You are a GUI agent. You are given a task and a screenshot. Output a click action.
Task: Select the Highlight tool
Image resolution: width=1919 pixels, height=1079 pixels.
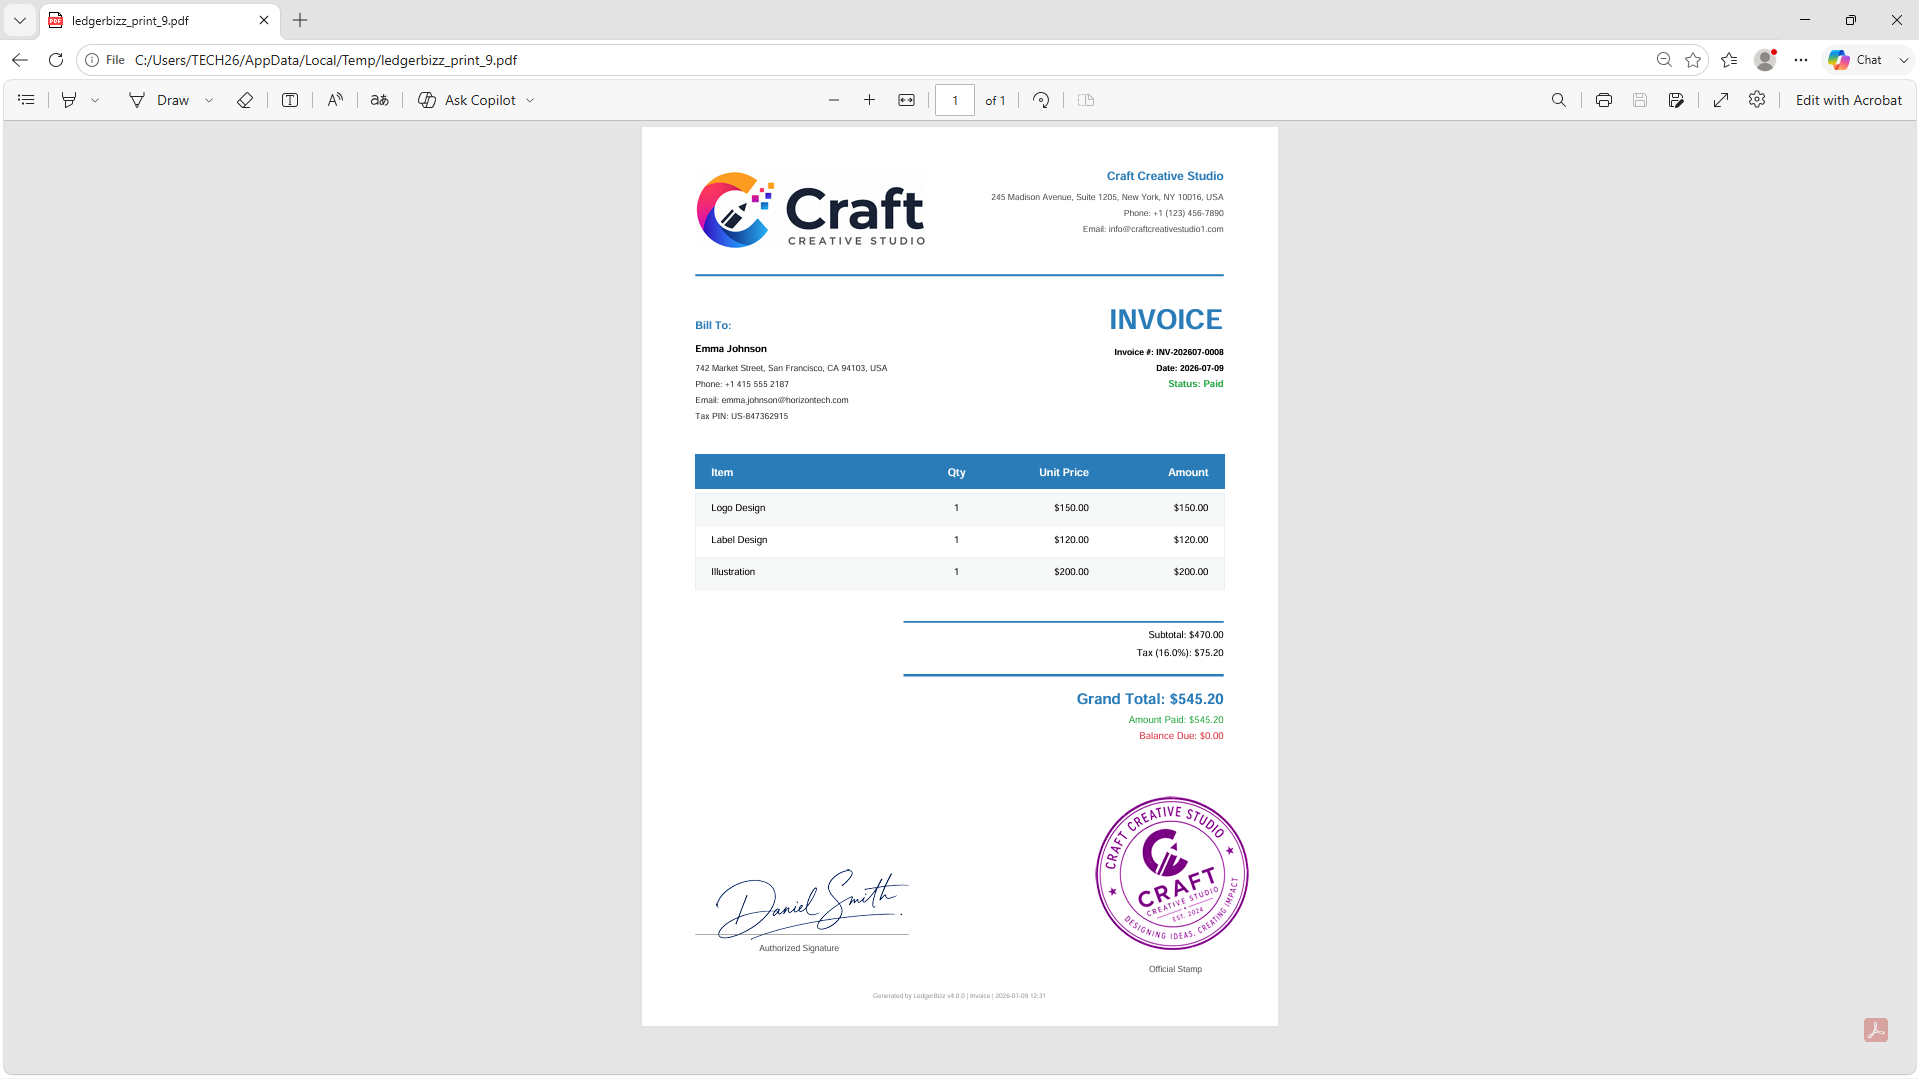pos(69,100)
